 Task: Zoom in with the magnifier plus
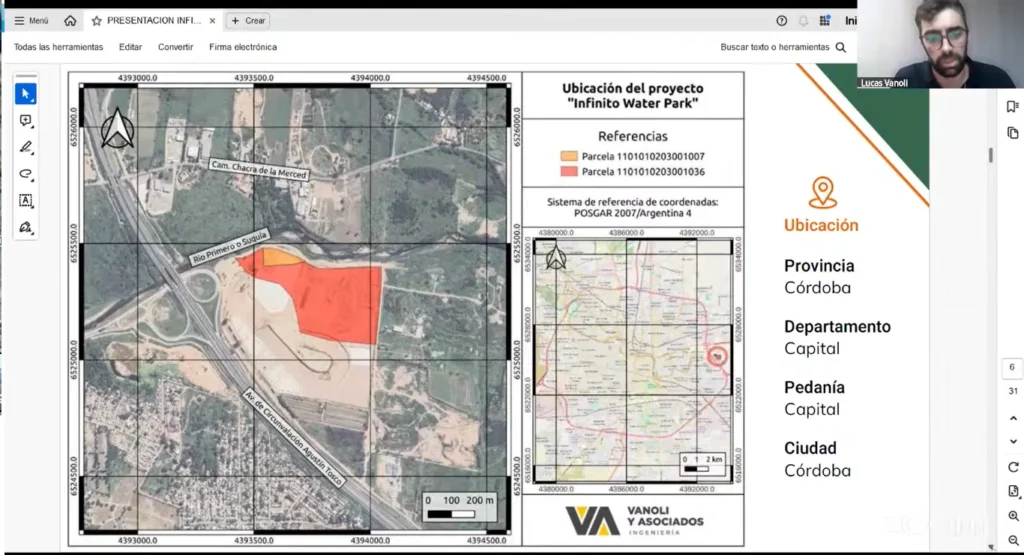tap(1013, 516)
